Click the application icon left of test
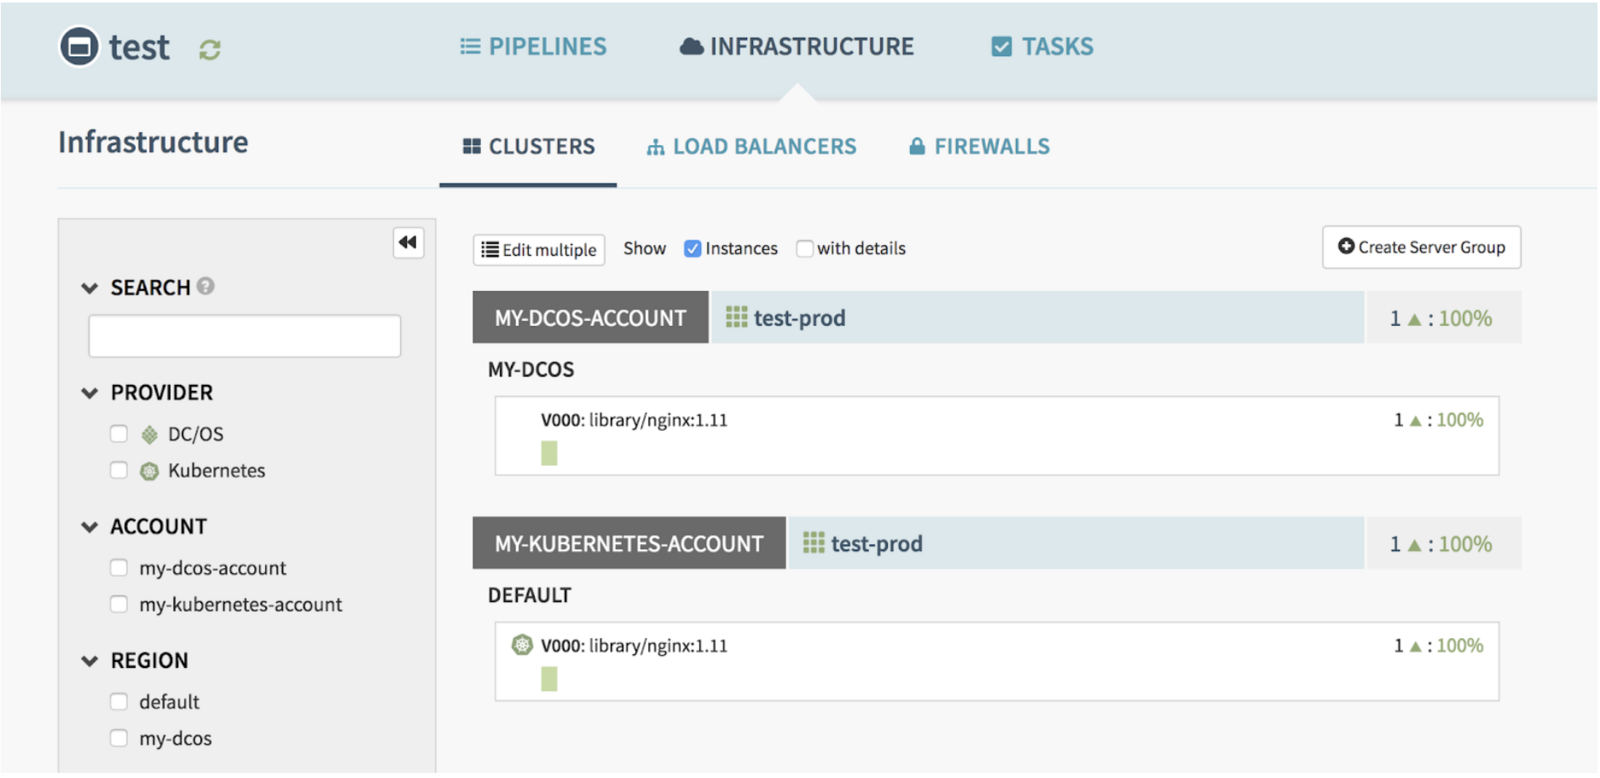 click(79, 46)
